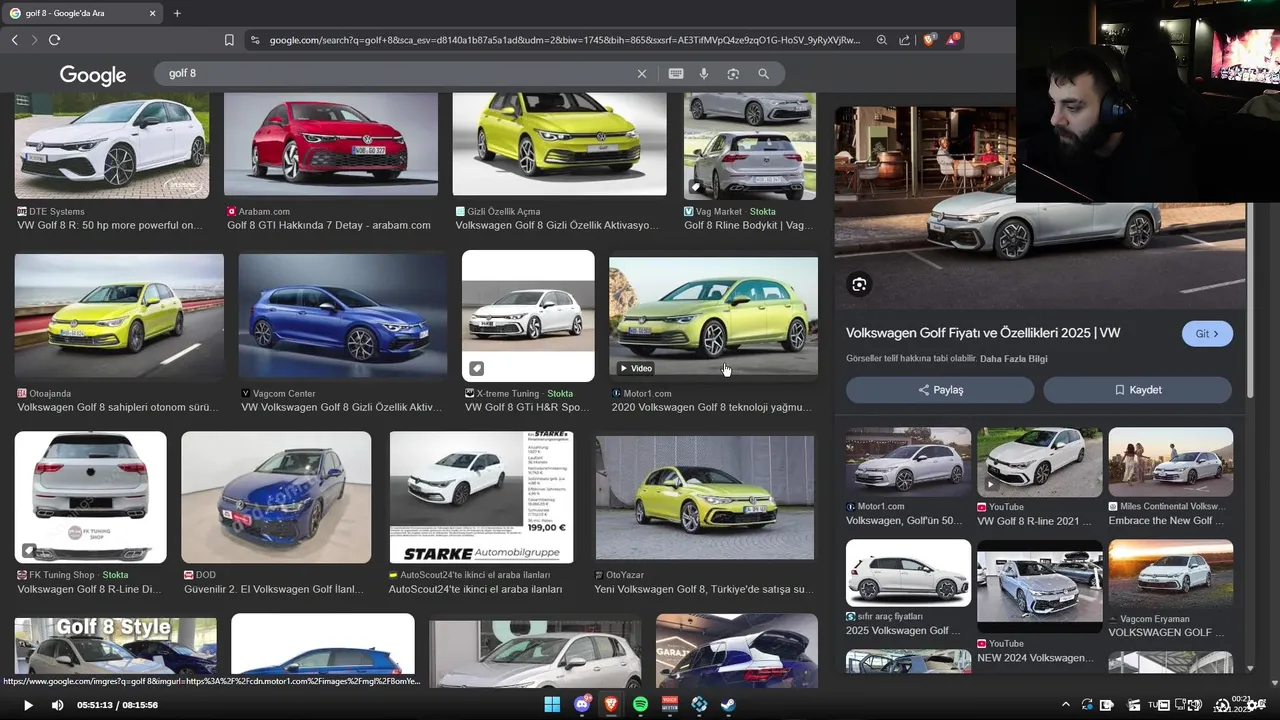Select the golf 8 - Google'da Ara tab
1280x720 pixels.
84,13
